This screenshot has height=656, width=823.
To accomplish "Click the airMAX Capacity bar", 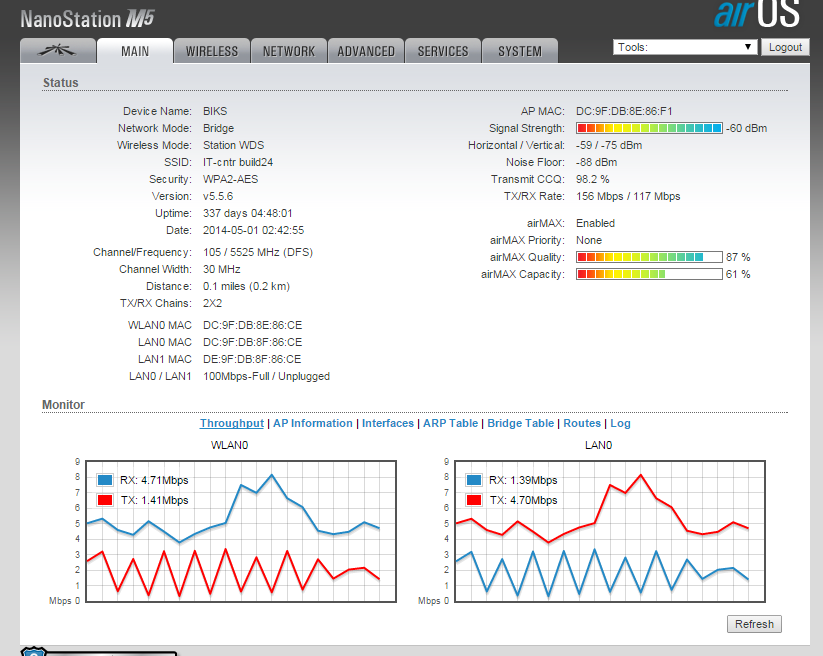I will point(649,274).
